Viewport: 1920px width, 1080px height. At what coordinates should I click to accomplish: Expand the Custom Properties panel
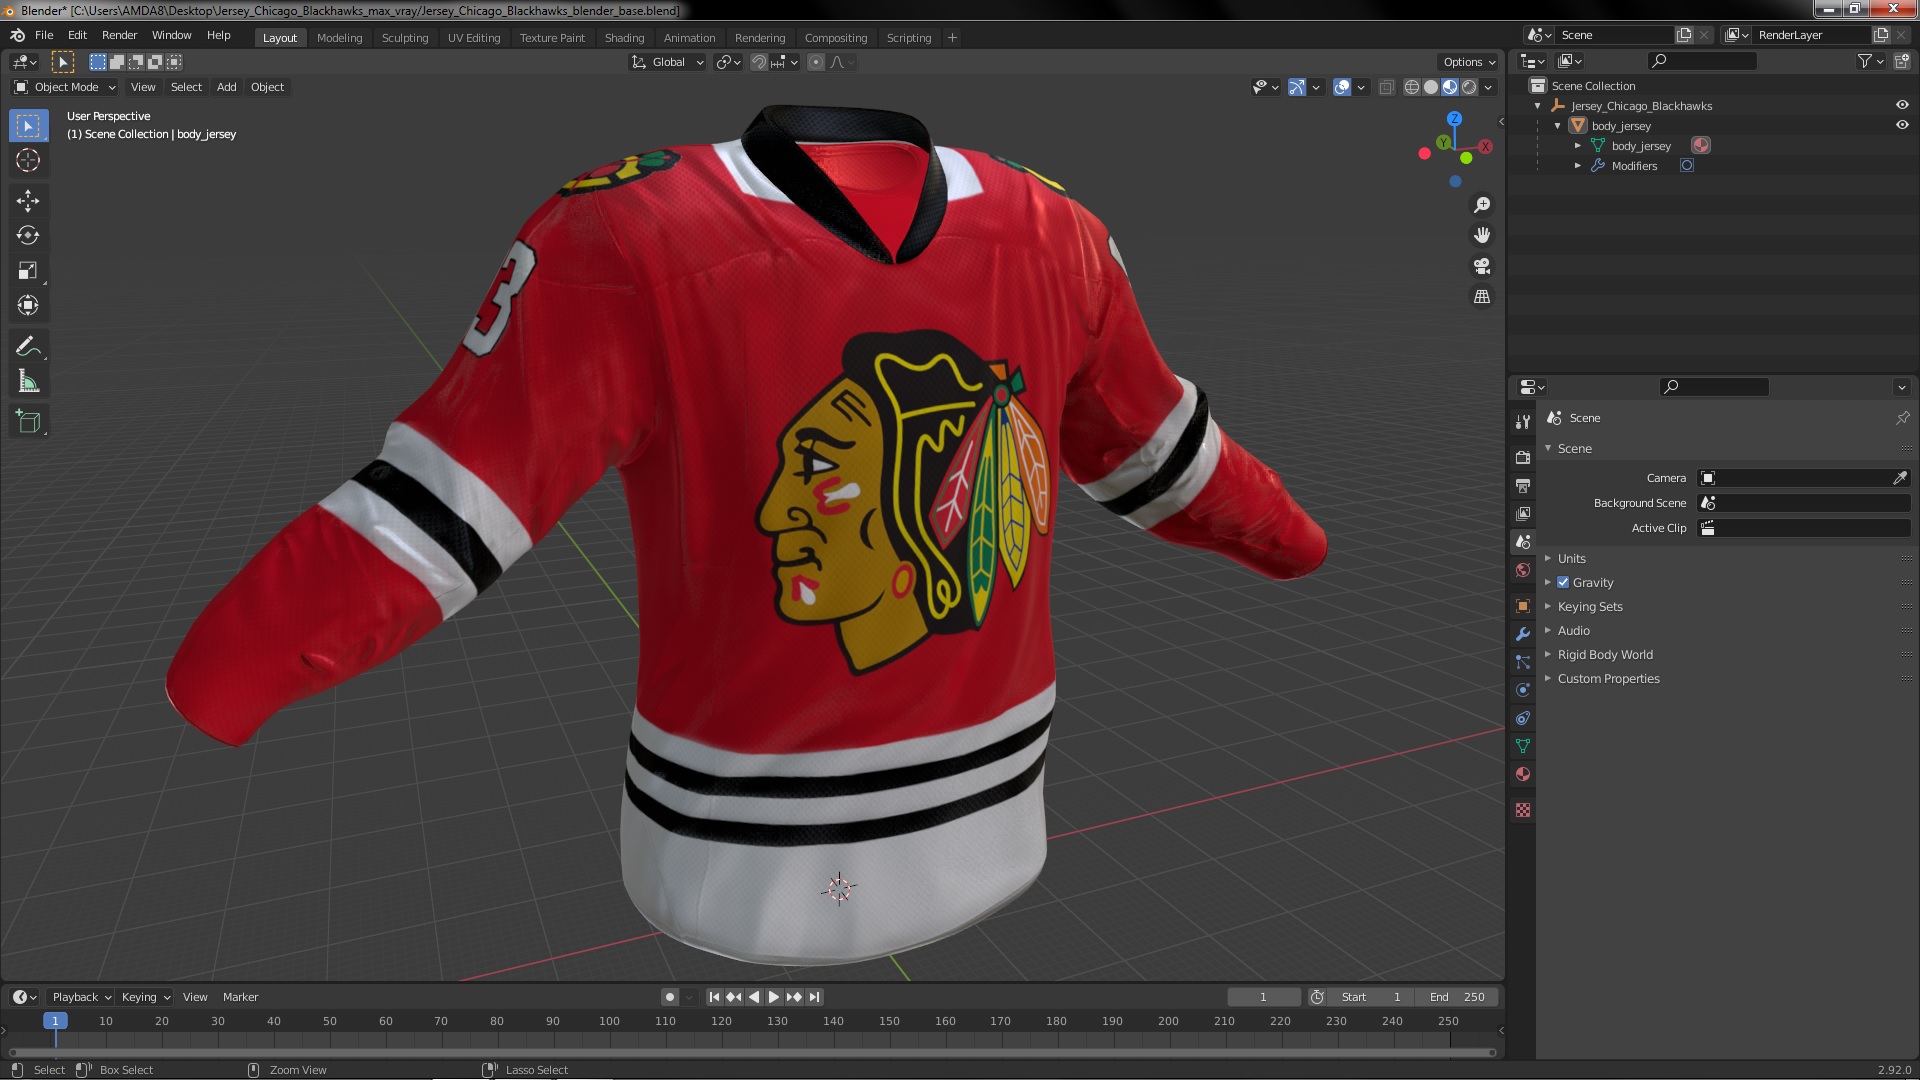click(1607, 678)
